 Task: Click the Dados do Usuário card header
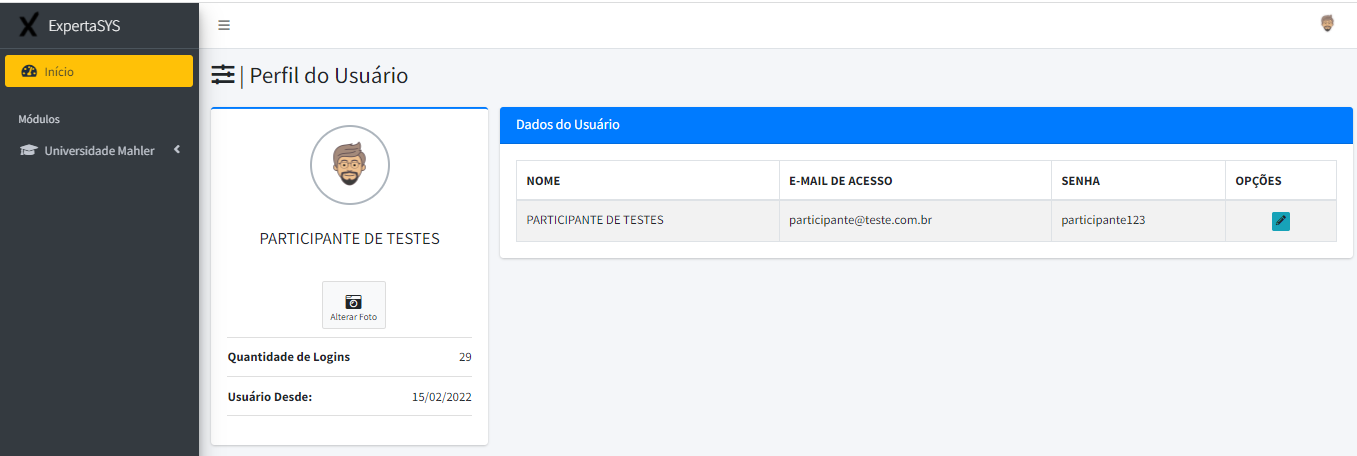[926, 125]
